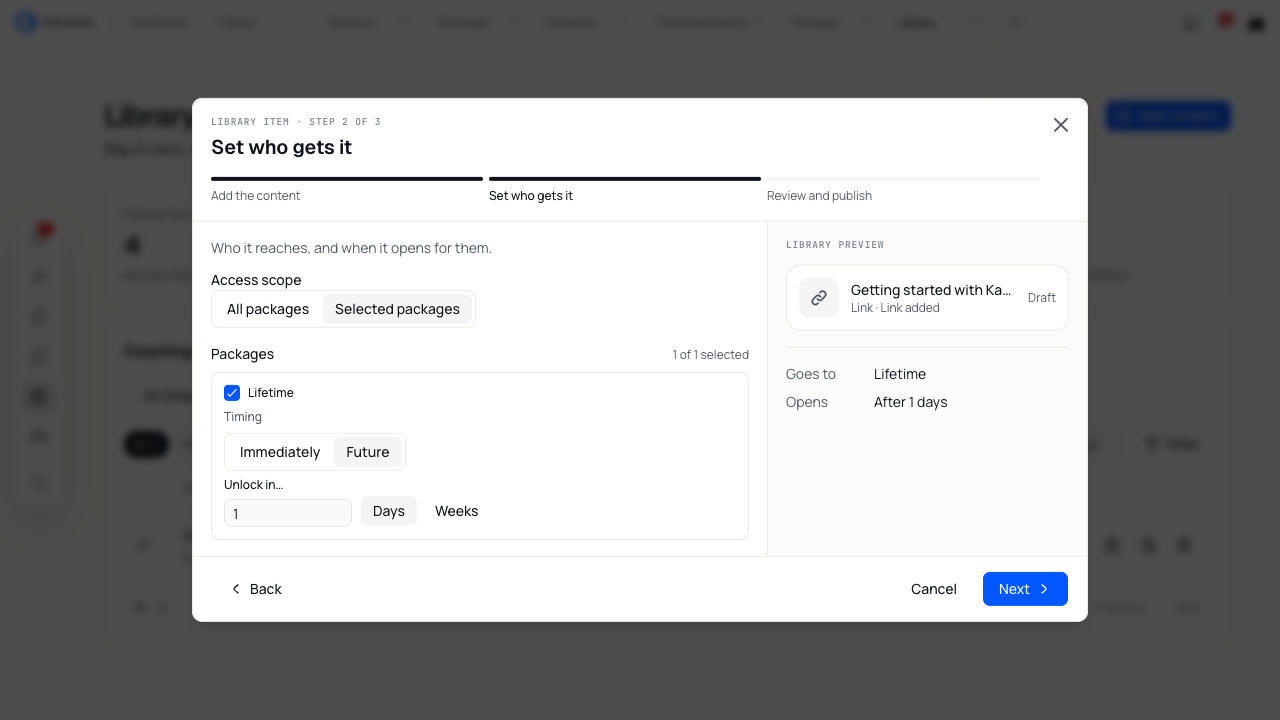This screenshot has width=1280, height=720.
Task: Set unlock unit to Weeks
Action: tap(457, 511)
